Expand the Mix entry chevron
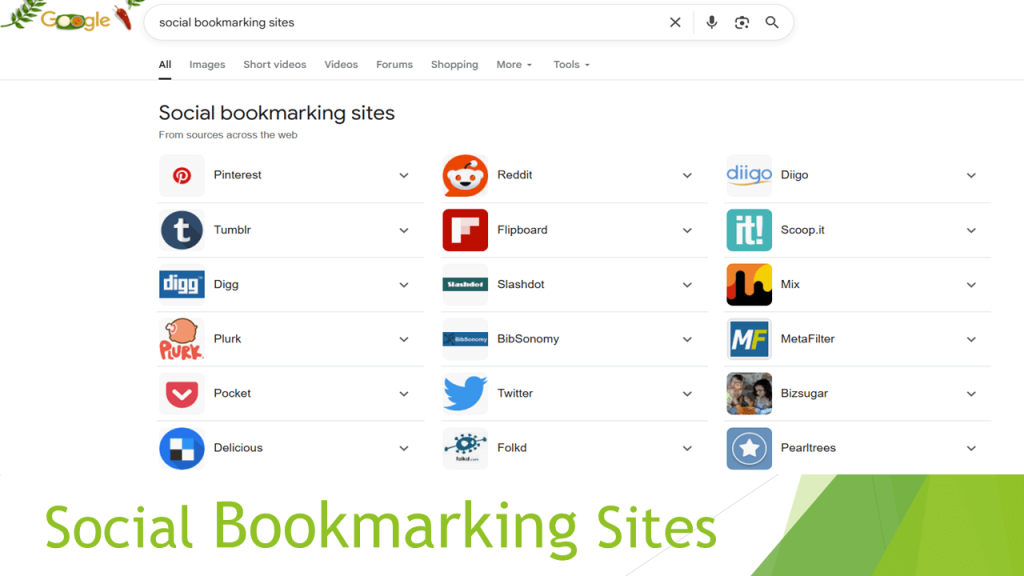This screenshot has height=576, width=1024. [971, 285]
